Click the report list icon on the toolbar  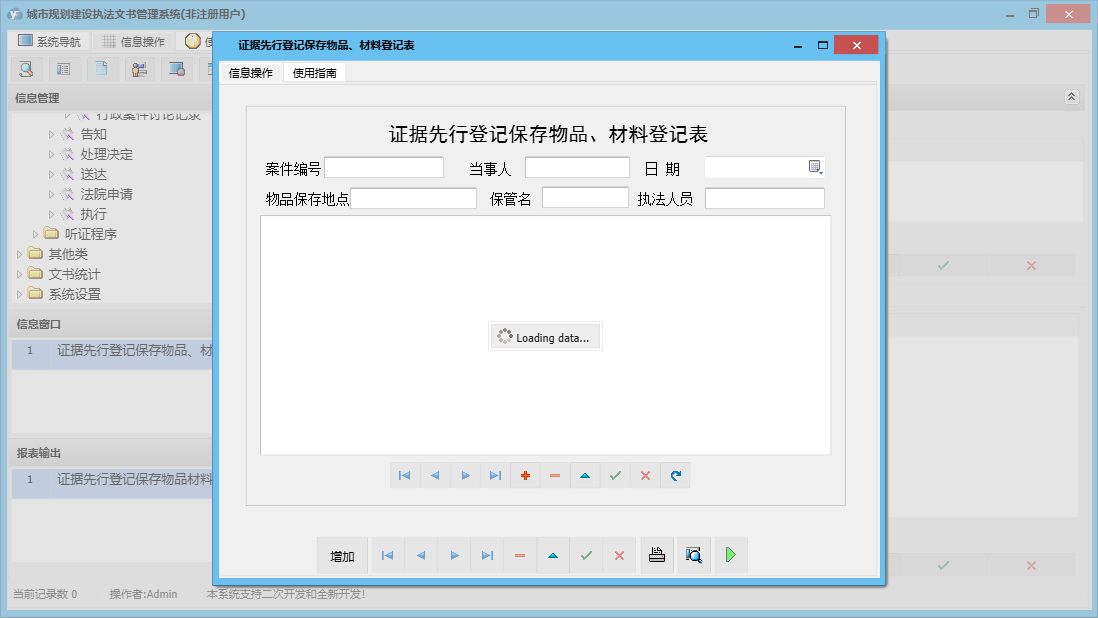63,69
